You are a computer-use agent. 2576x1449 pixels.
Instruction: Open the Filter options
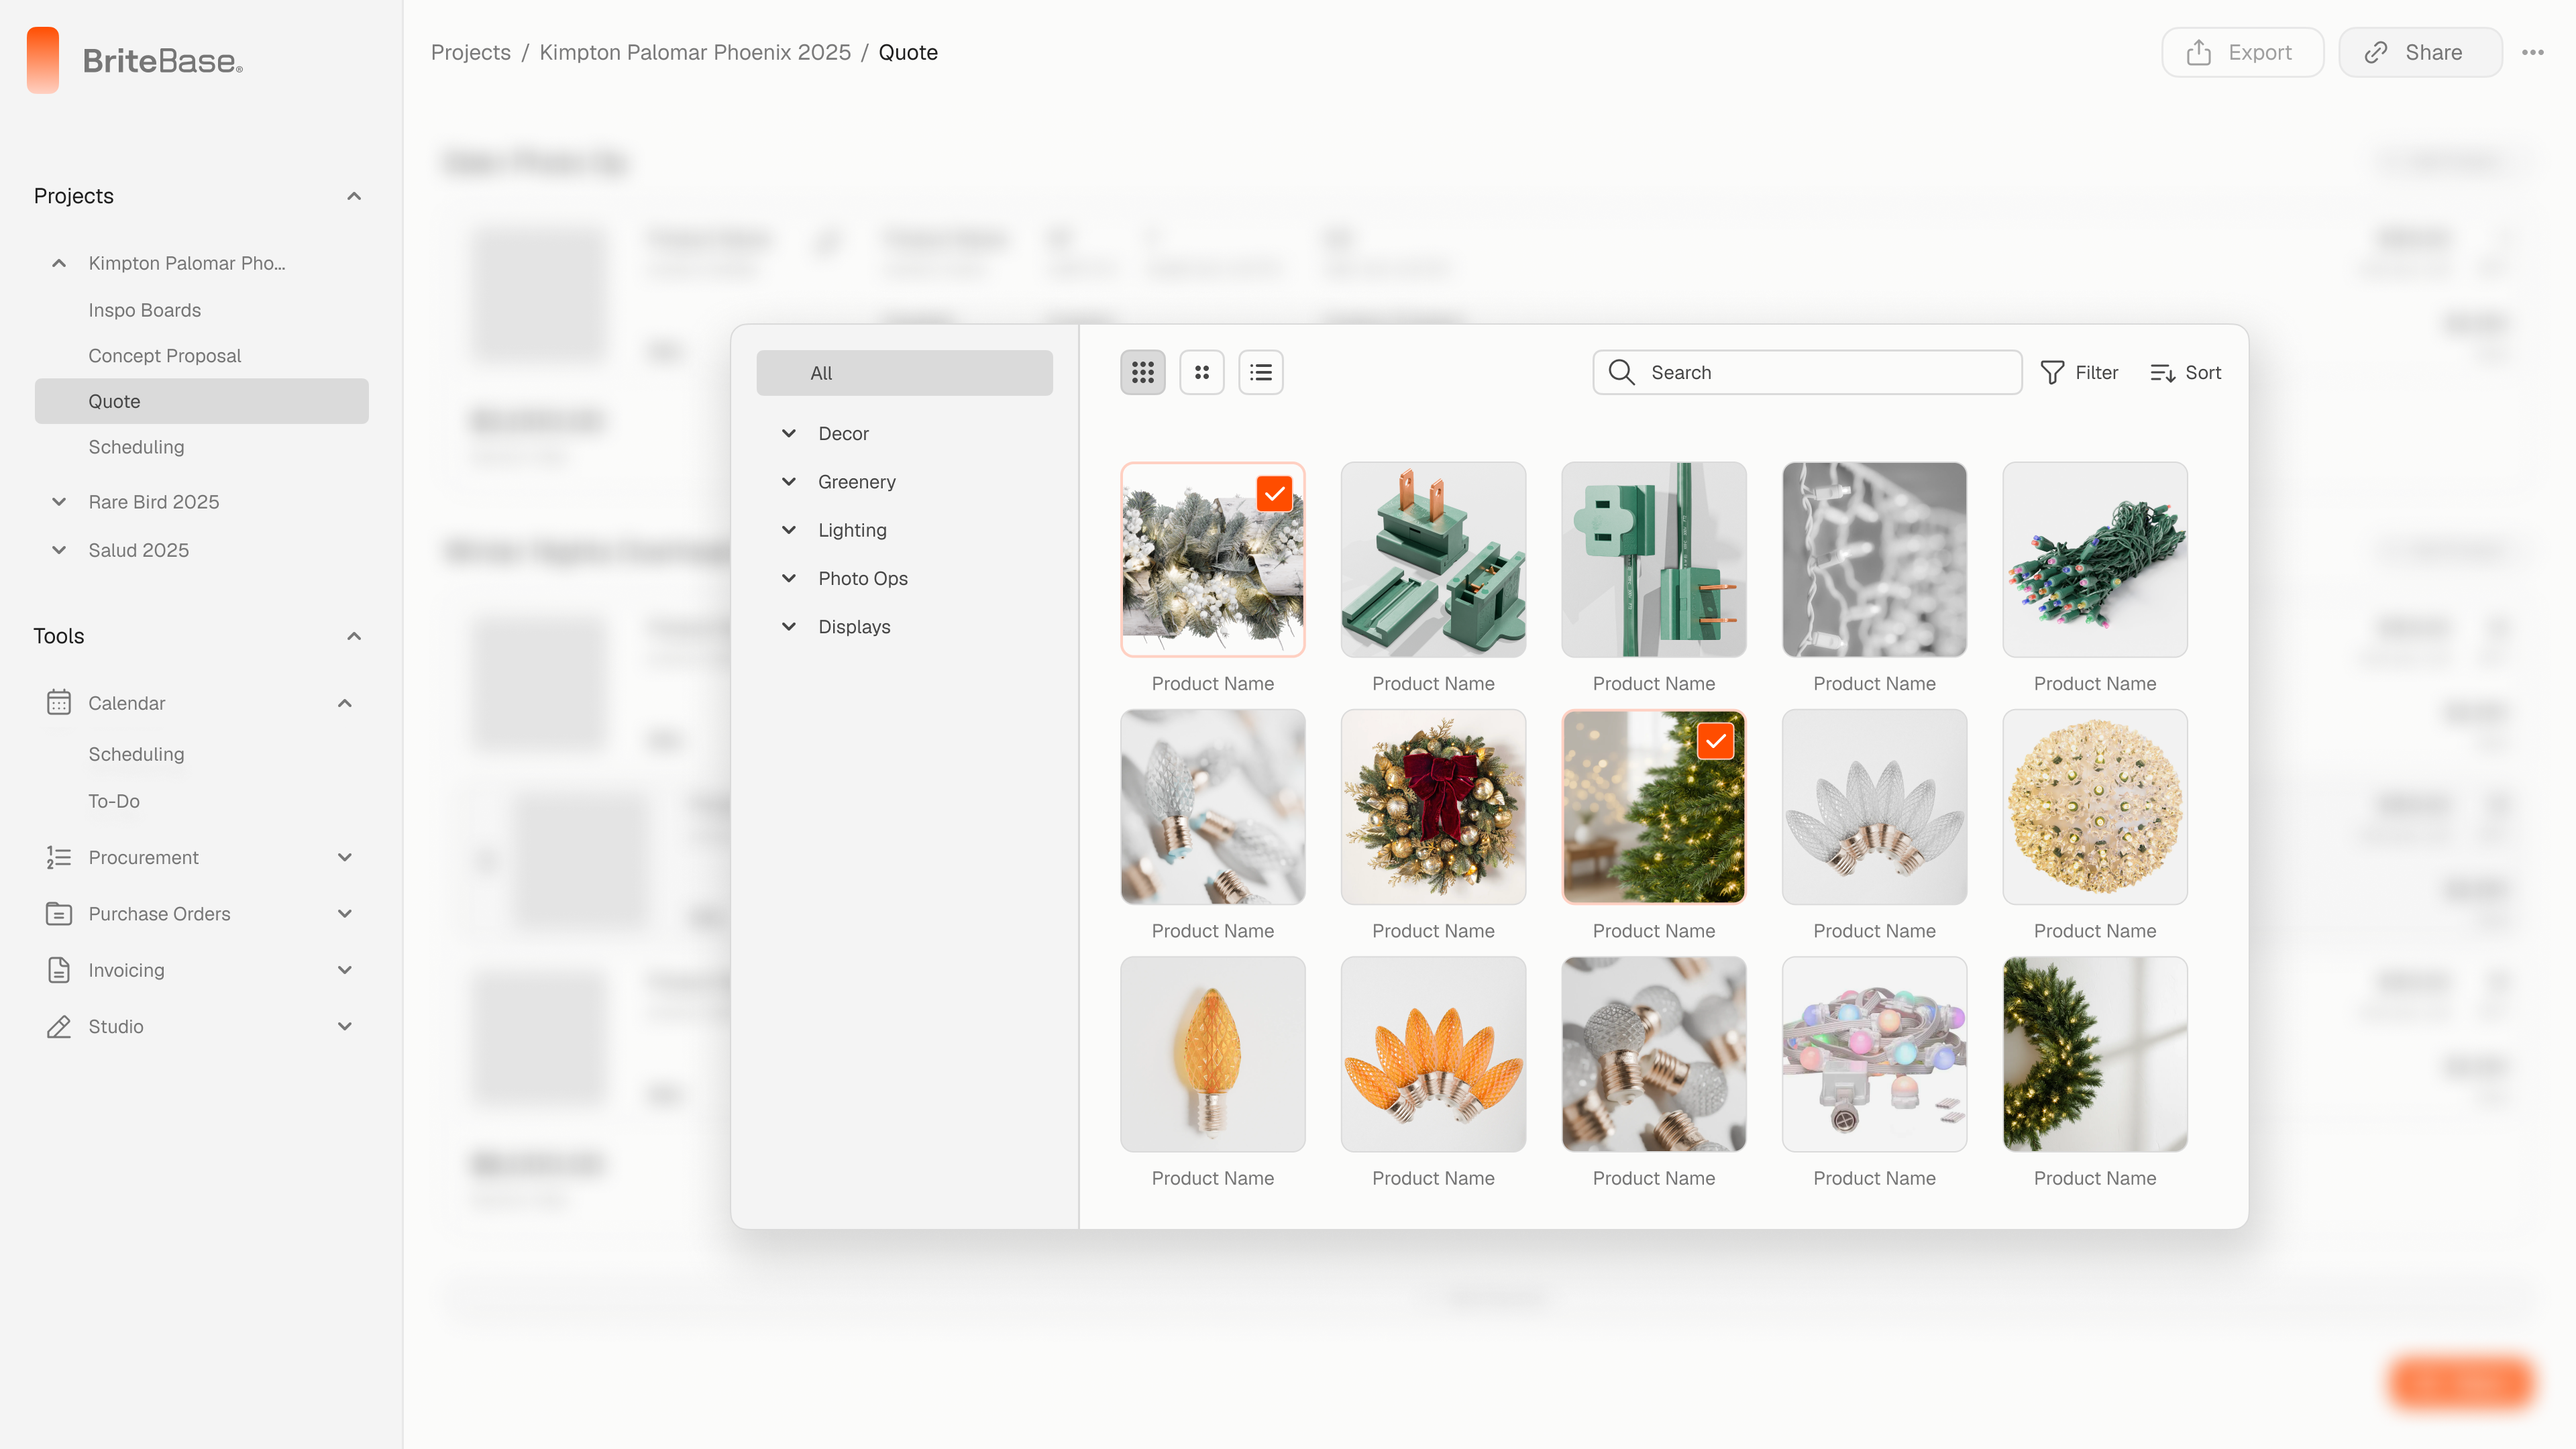click(2079, 372)
